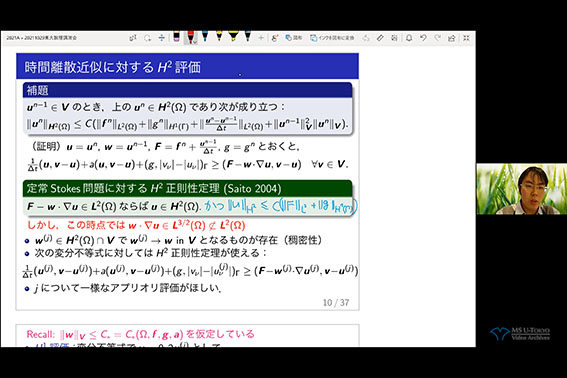Click the green Stokes theorem heading (Saito 2004)

click(187, 188)
